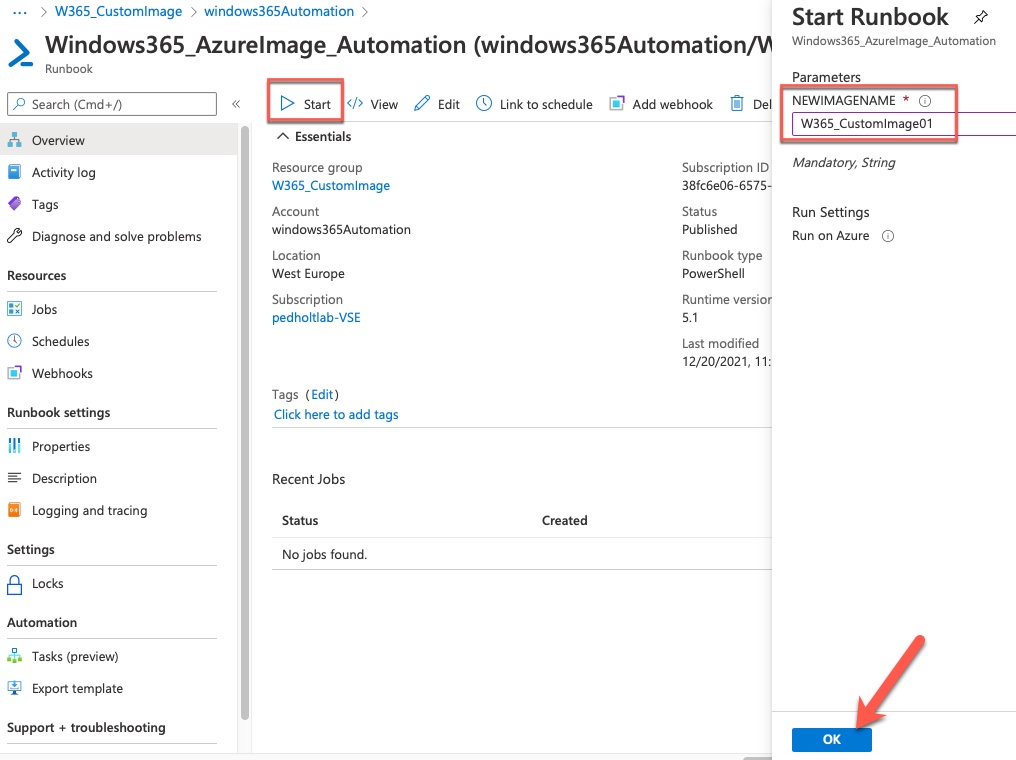Go to W365_CustomImage breadcrumb

119,12
